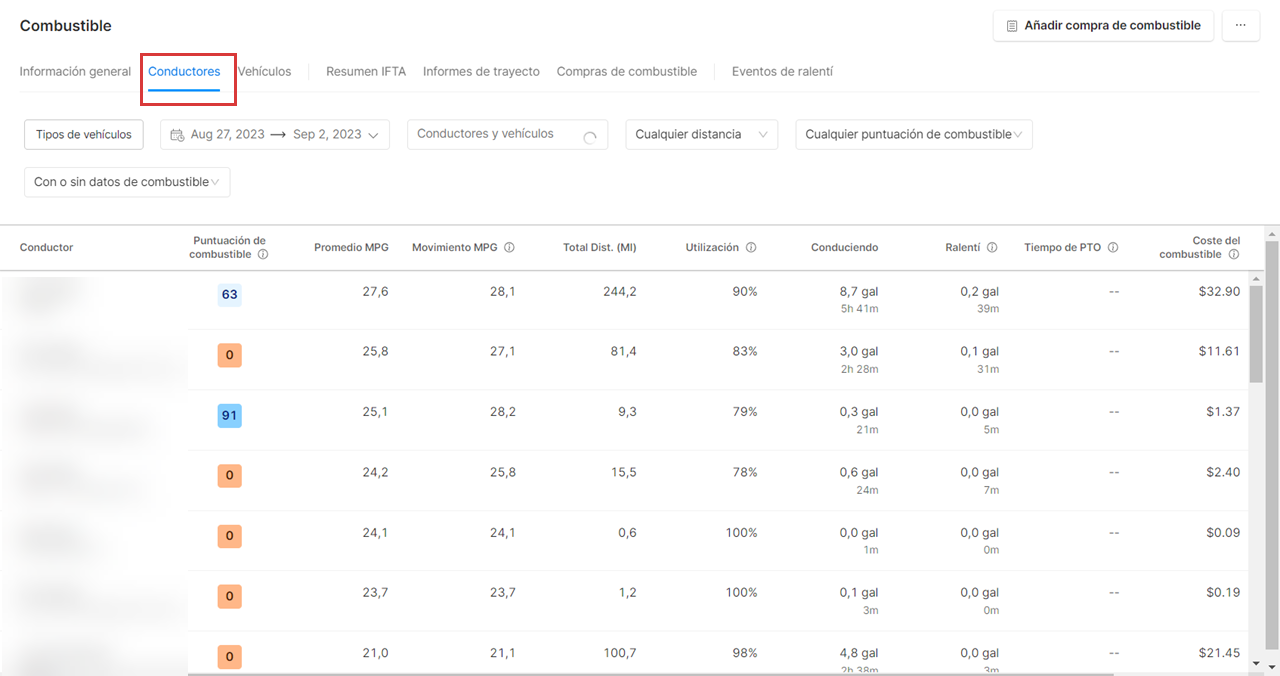
Task: Go to Compras de combustible tab
Action: click(x=626, y=72)
